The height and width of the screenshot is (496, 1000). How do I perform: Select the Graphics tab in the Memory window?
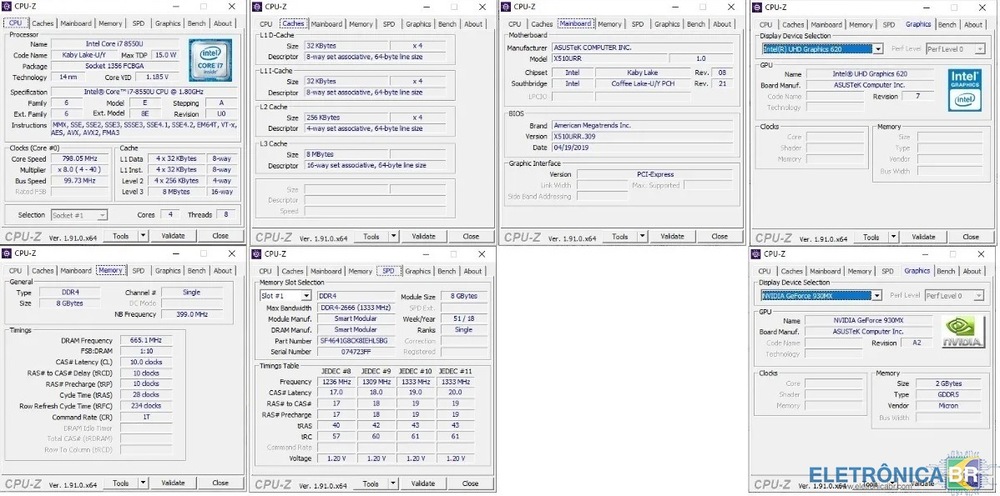click(168, 271)
